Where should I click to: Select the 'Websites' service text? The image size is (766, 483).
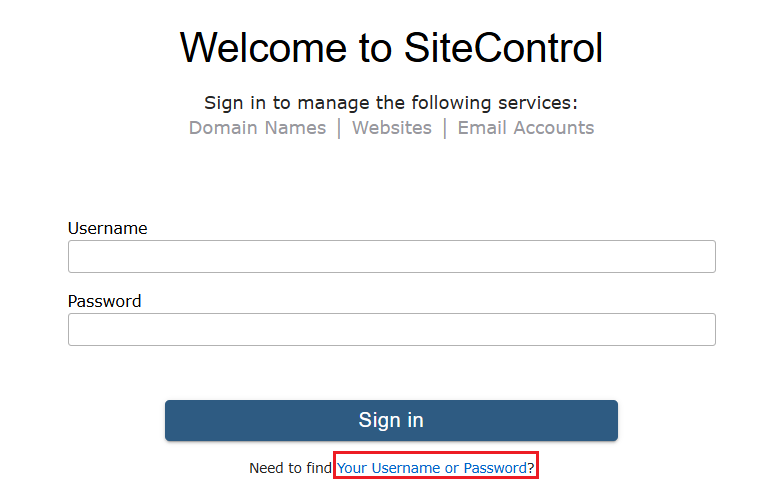tap(392, 128)
